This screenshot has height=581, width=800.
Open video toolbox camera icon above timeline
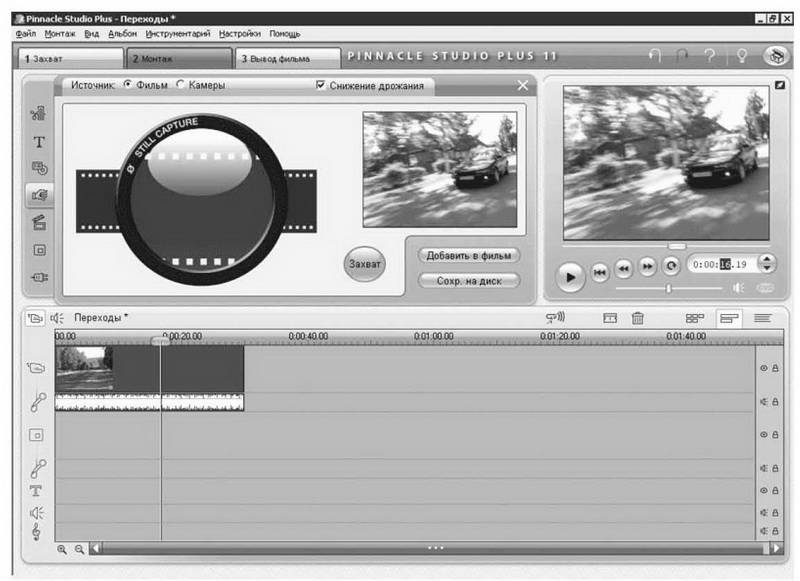pyautogui.click(x=35, y=318)
